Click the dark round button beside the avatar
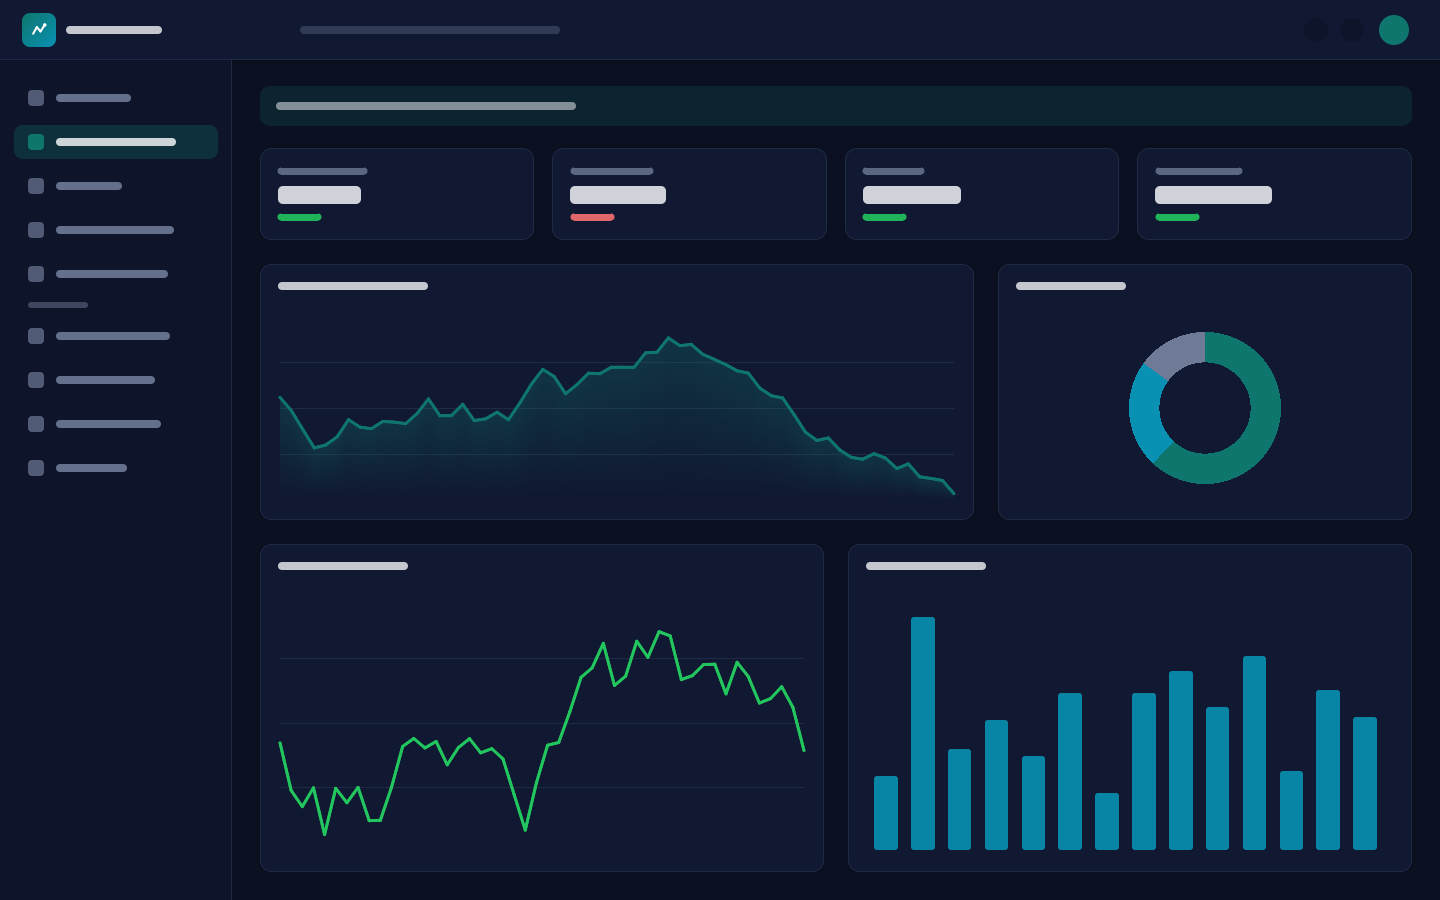The image size is (1440, 900). (1352, 30)
